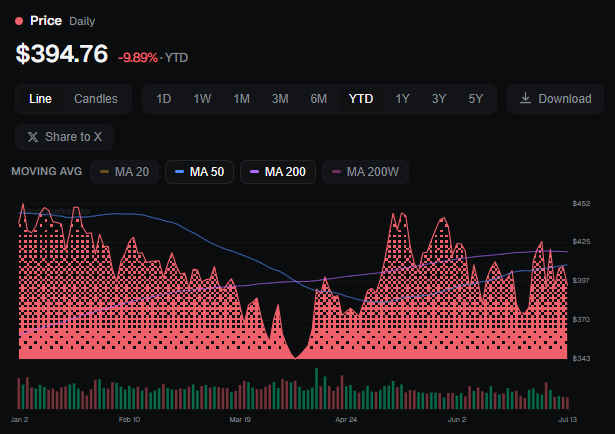Click the $394.76 price value
This screenshot has height=434, width=615.
click(62, 54)
